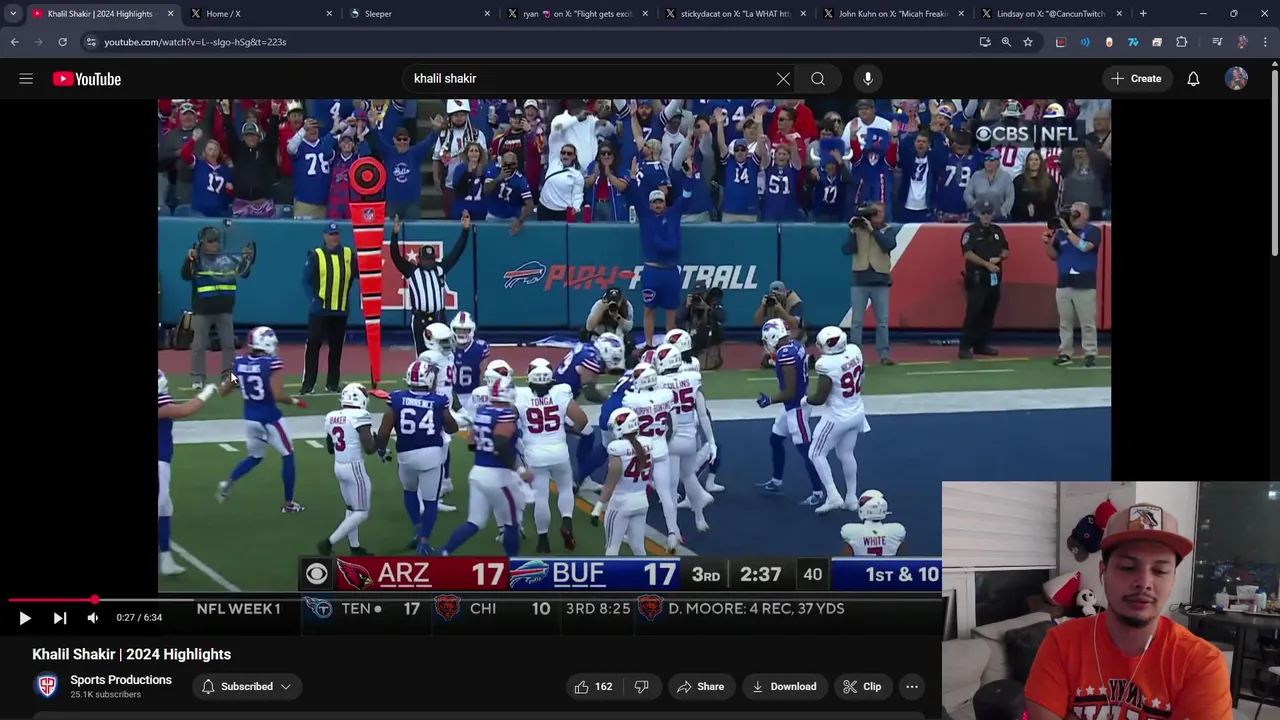Play the video
This screenshot has height=720, width=1280.
click(25, 618)
